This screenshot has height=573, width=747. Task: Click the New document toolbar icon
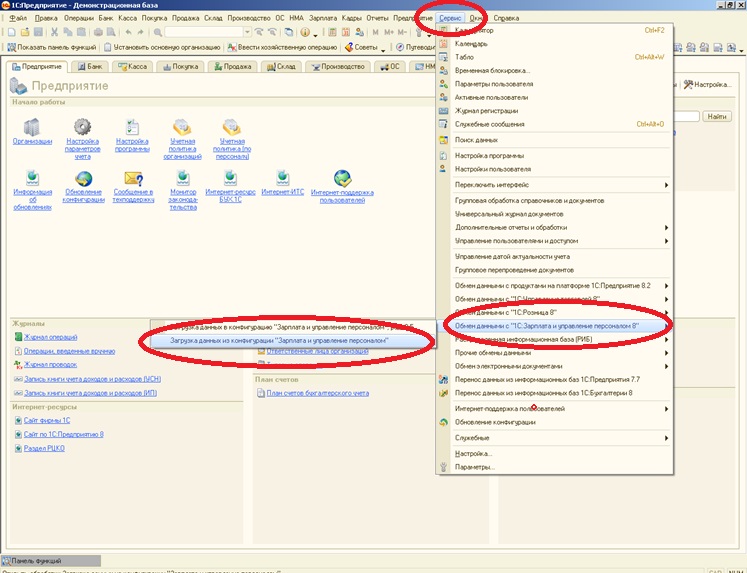point(11,32)
